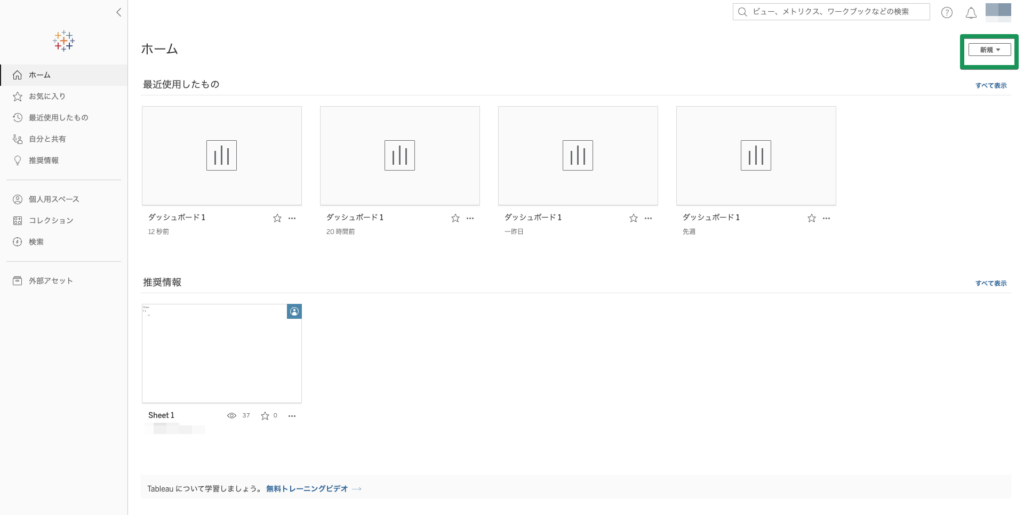Open more actions menu for the 一昨日 dashboard
The height and width of the screenshot is (515, 1024).
[x=648, y=217]
